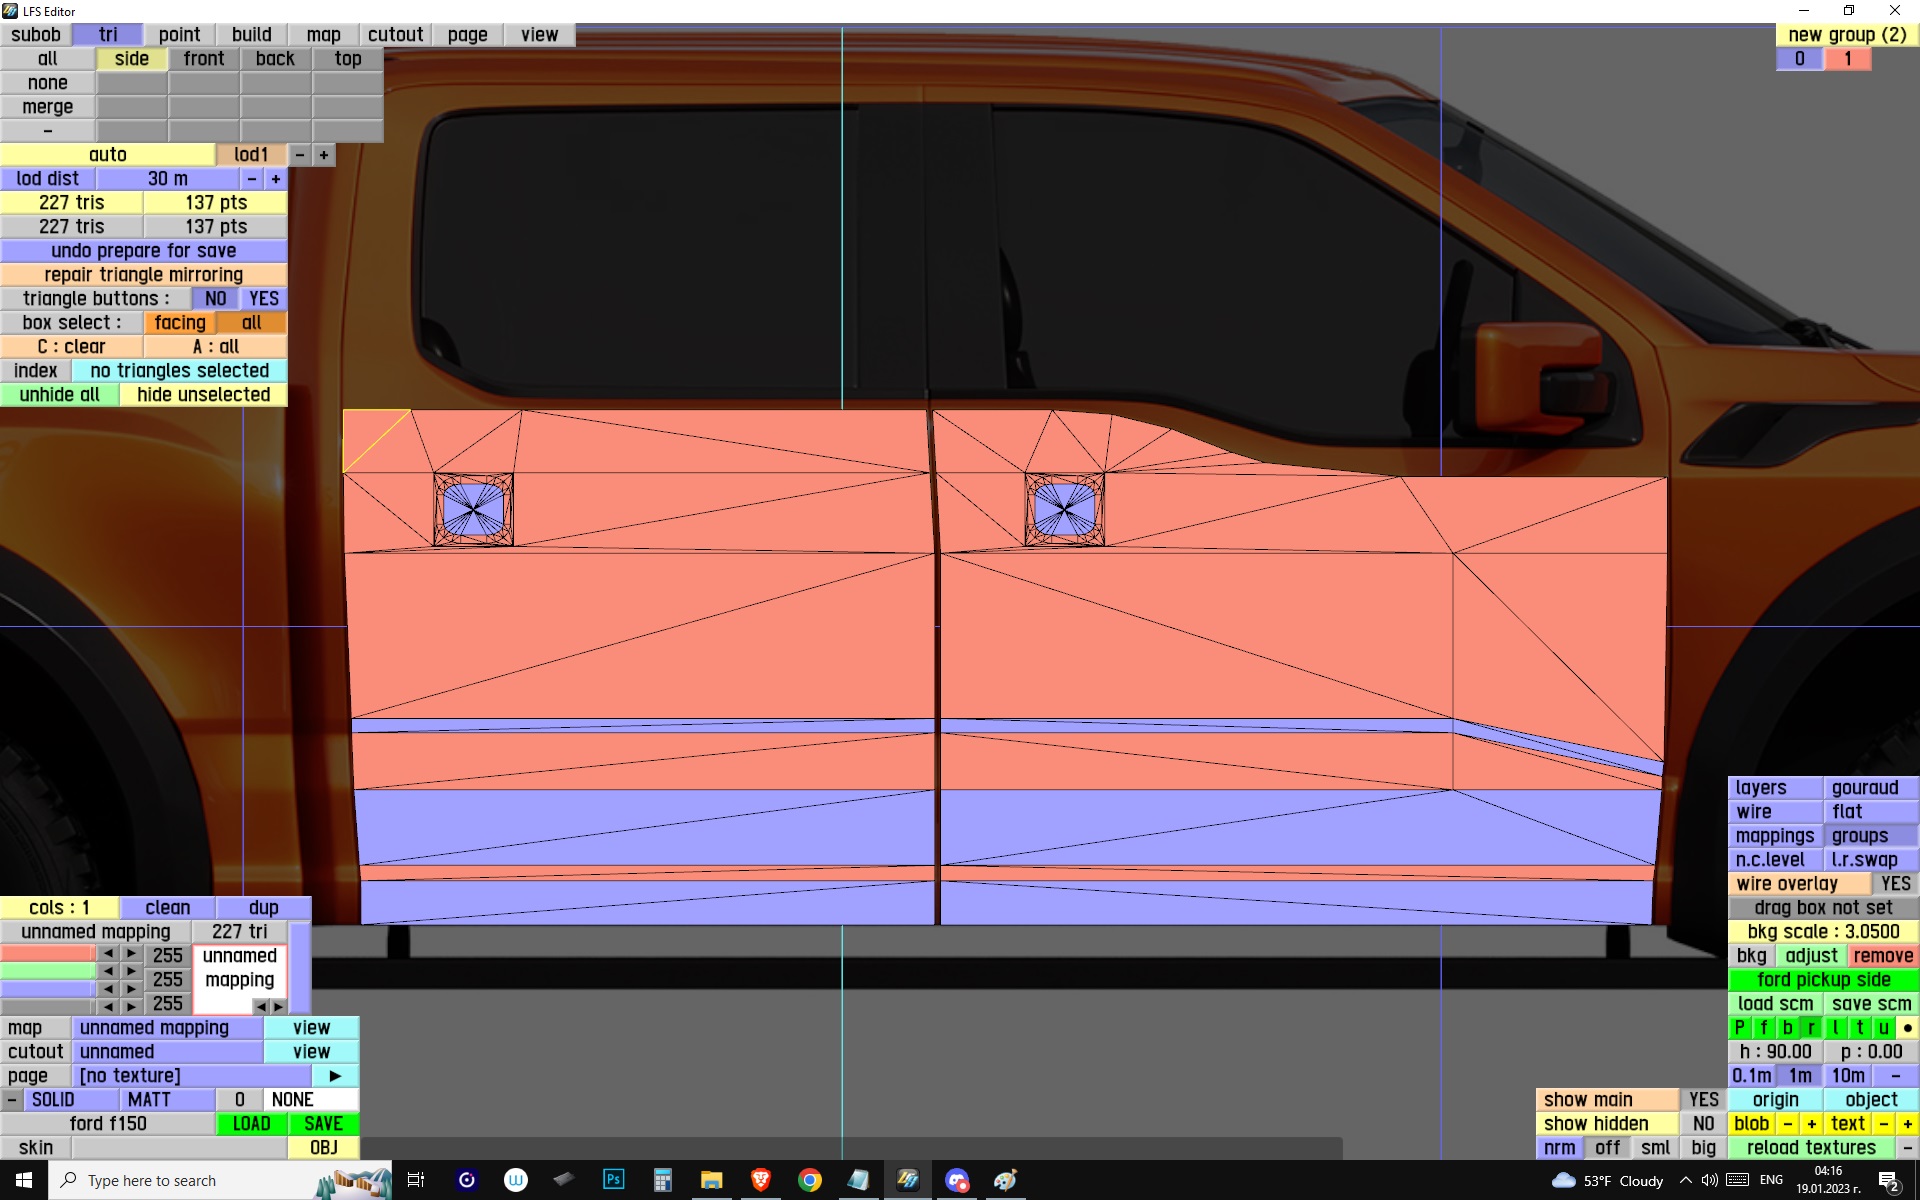Screen dimensions: 1920x1200
Task: Click the dot view button
Action: click(x=1907, y=1028)
